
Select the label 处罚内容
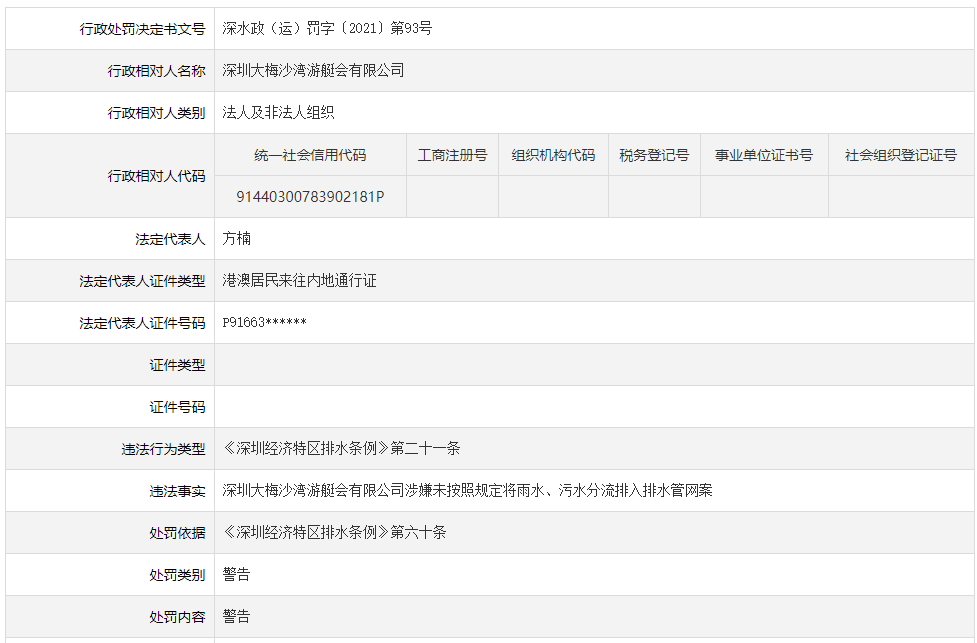pyautogui.click(x=177, y=617)
